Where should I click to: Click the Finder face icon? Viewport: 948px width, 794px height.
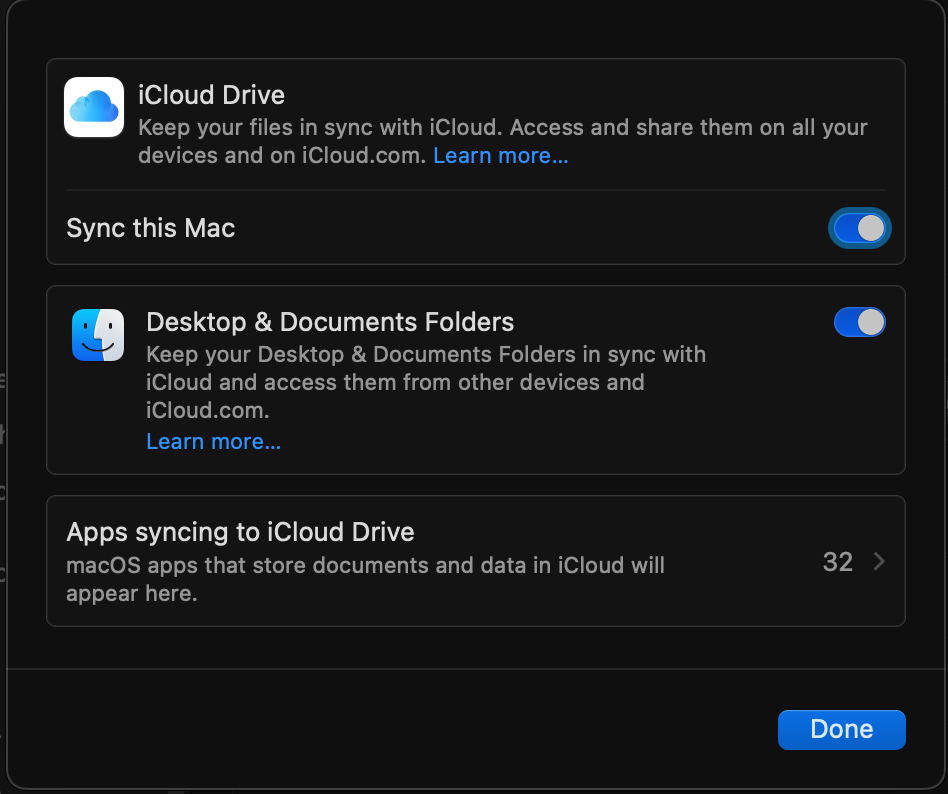tap(98, 335)
